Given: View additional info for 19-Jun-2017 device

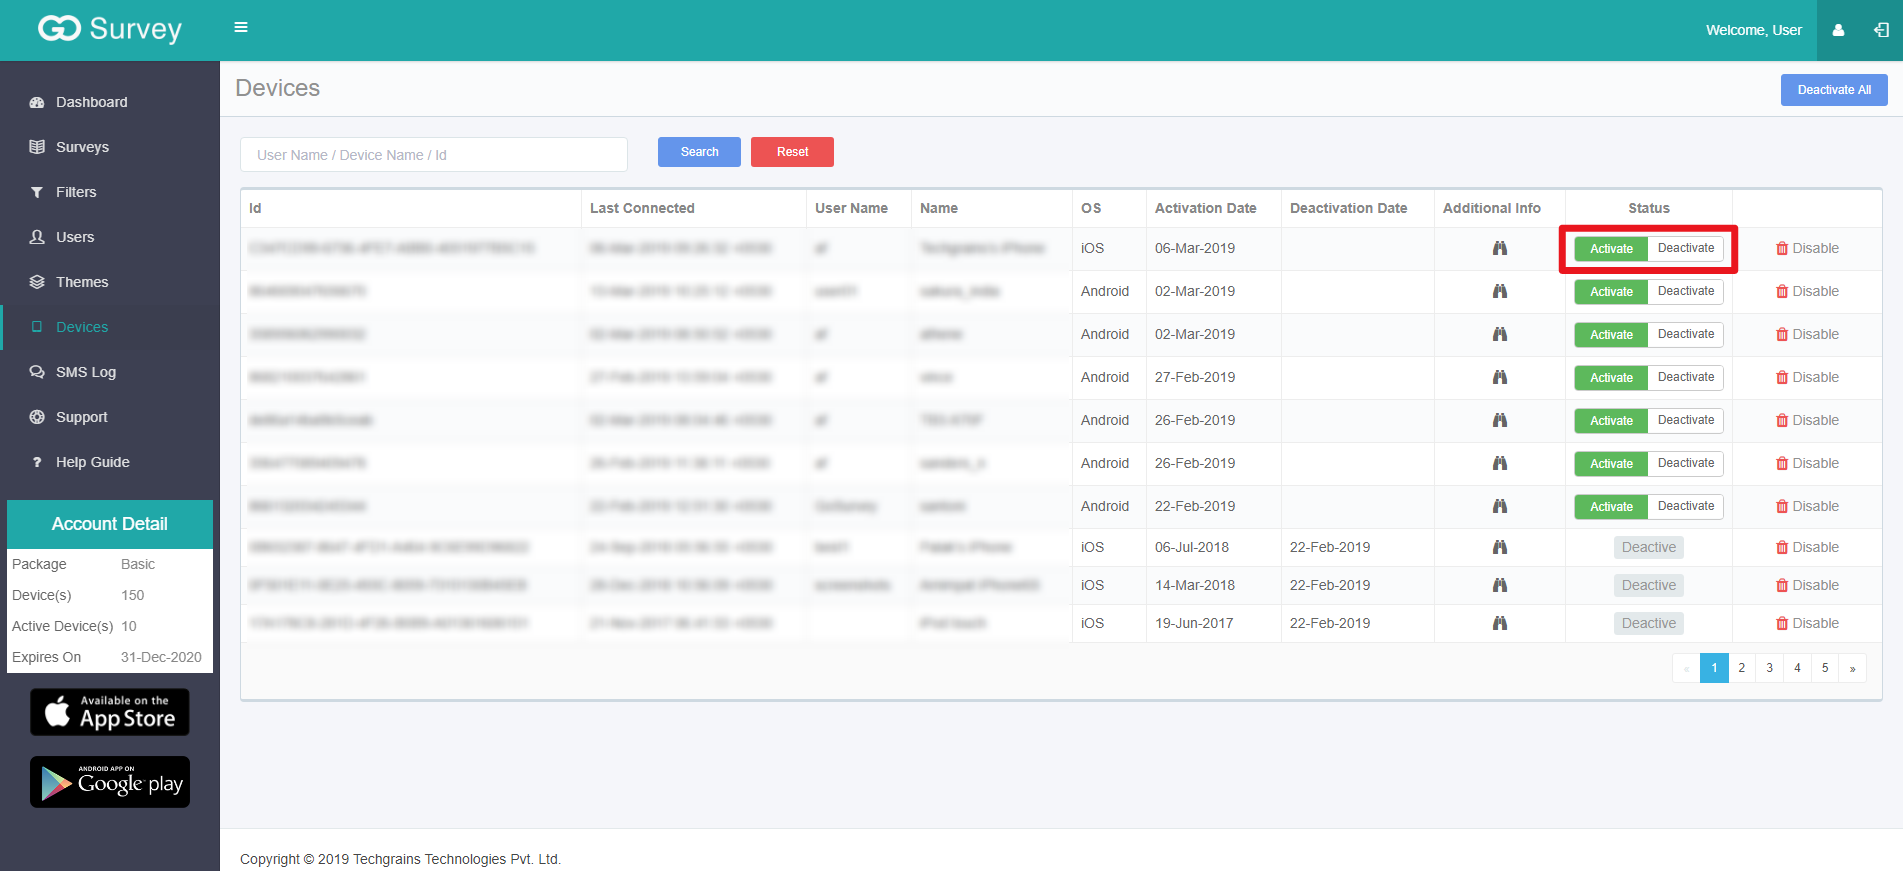Looking at the screenshot, I should click(x=1500, y=623).
